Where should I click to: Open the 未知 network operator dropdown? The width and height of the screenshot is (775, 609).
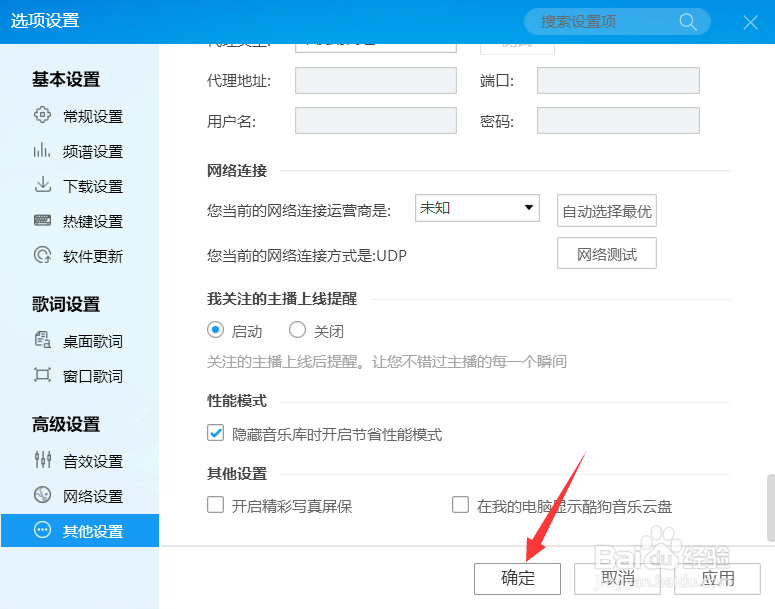477,208
